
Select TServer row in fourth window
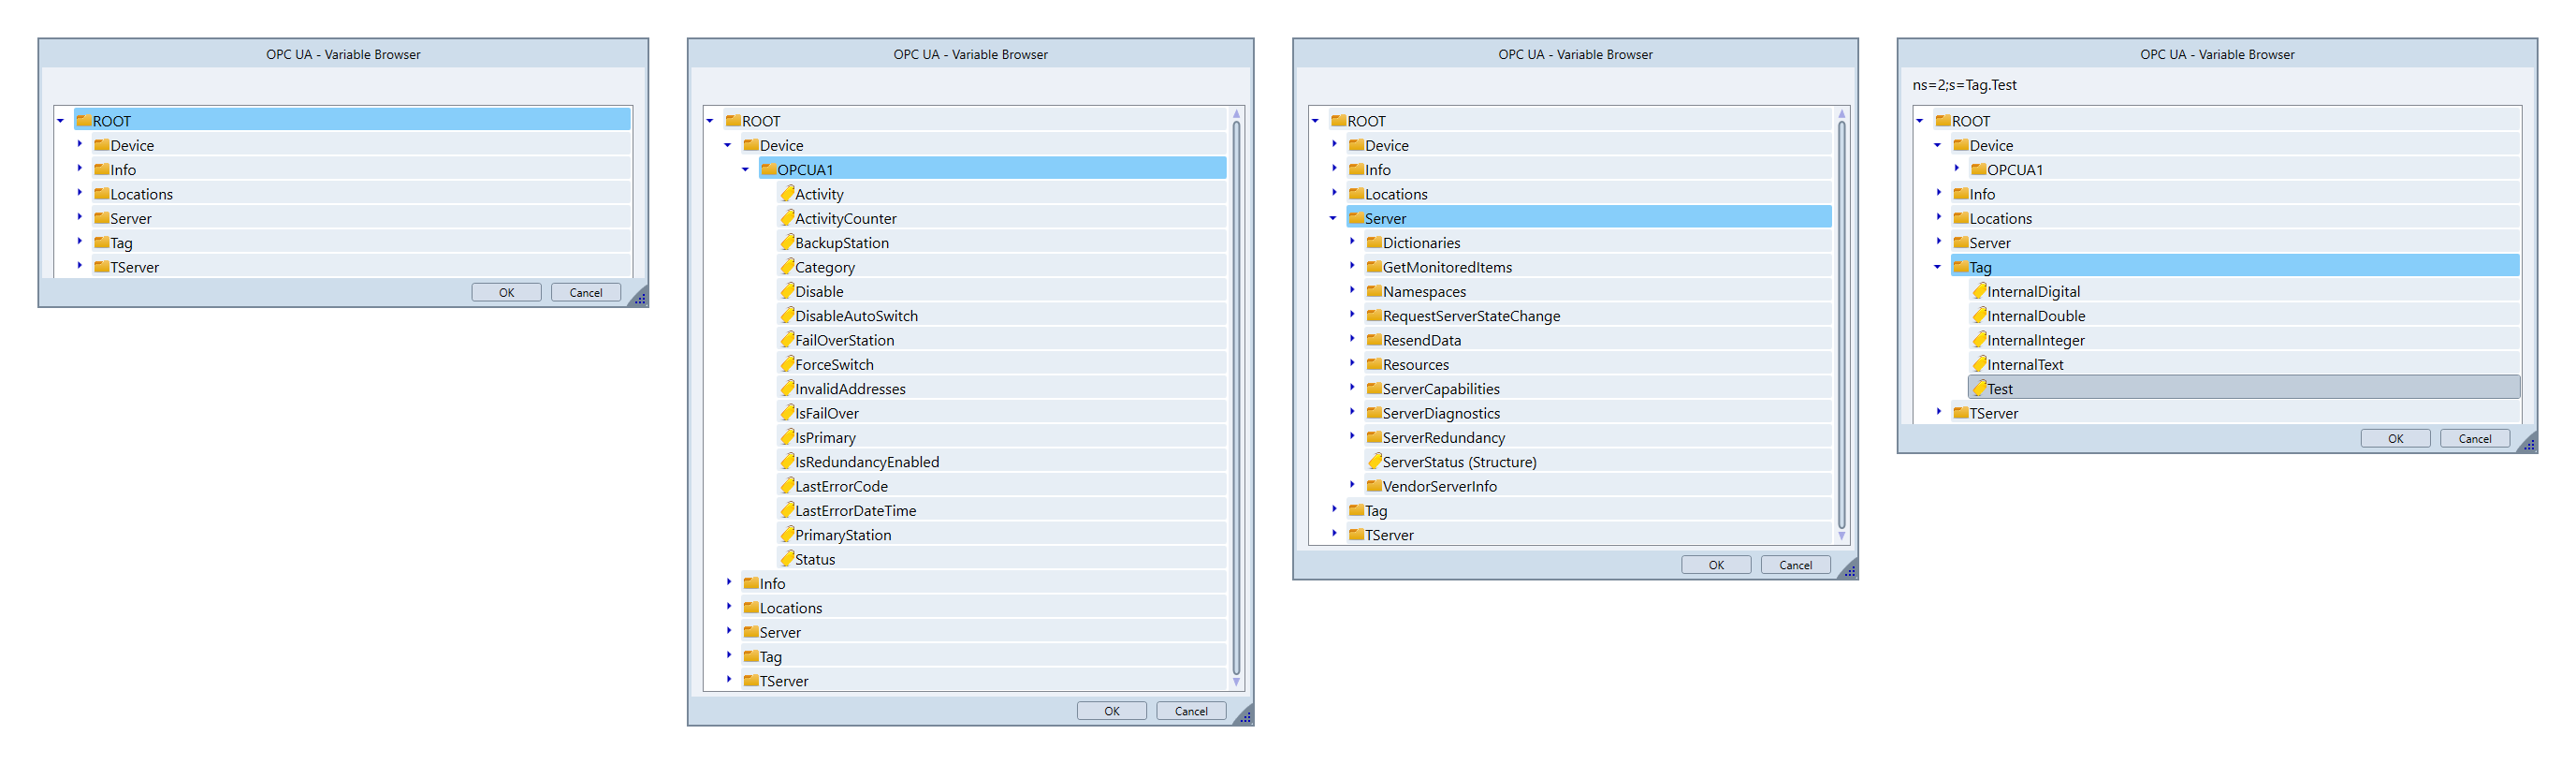(2235, 413)
